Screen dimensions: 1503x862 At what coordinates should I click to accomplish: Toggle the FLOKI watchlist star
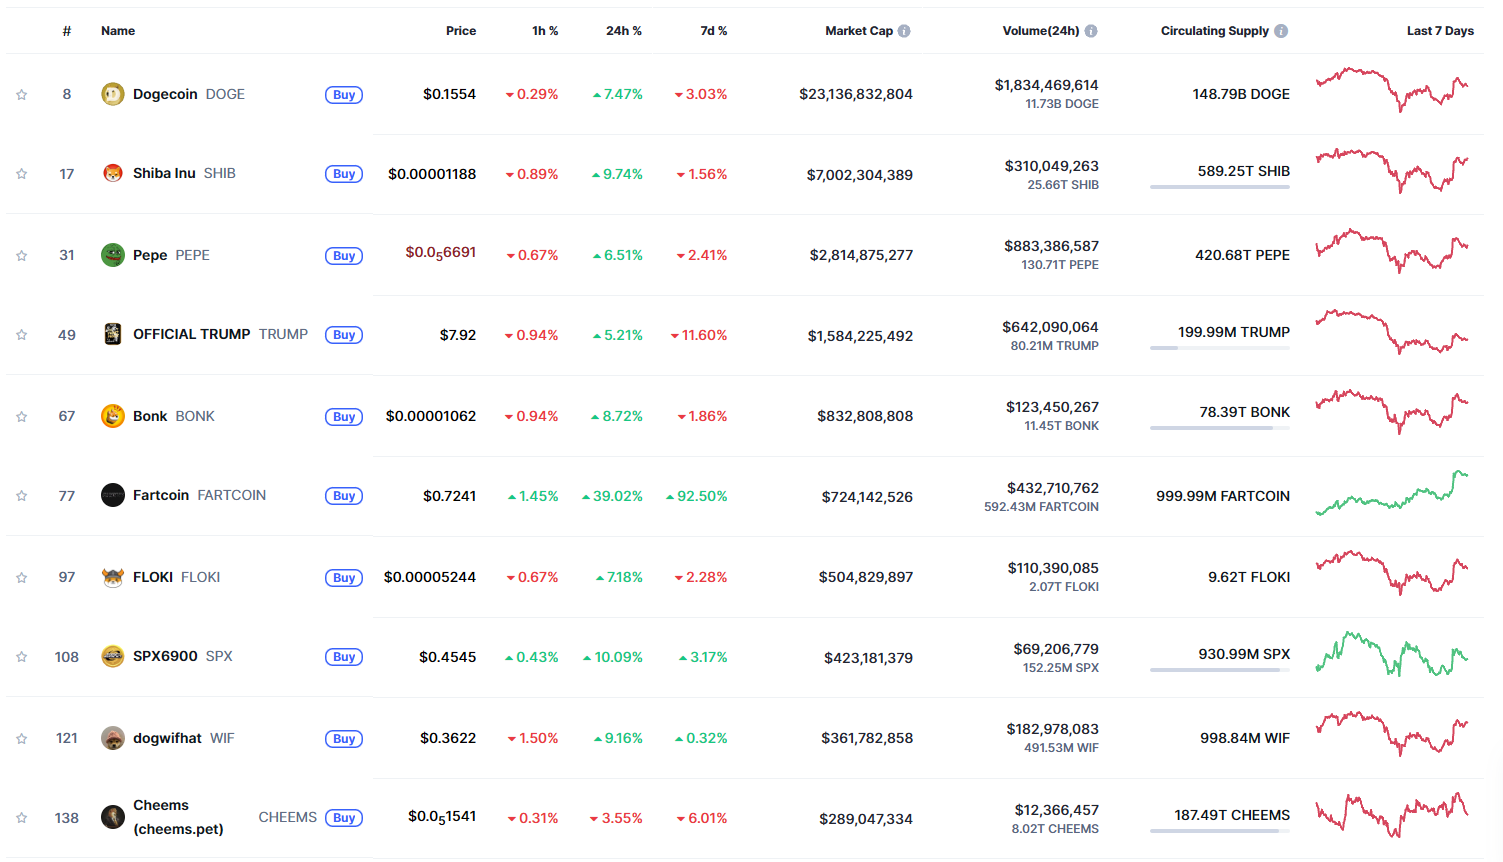[x=21, y=578]
